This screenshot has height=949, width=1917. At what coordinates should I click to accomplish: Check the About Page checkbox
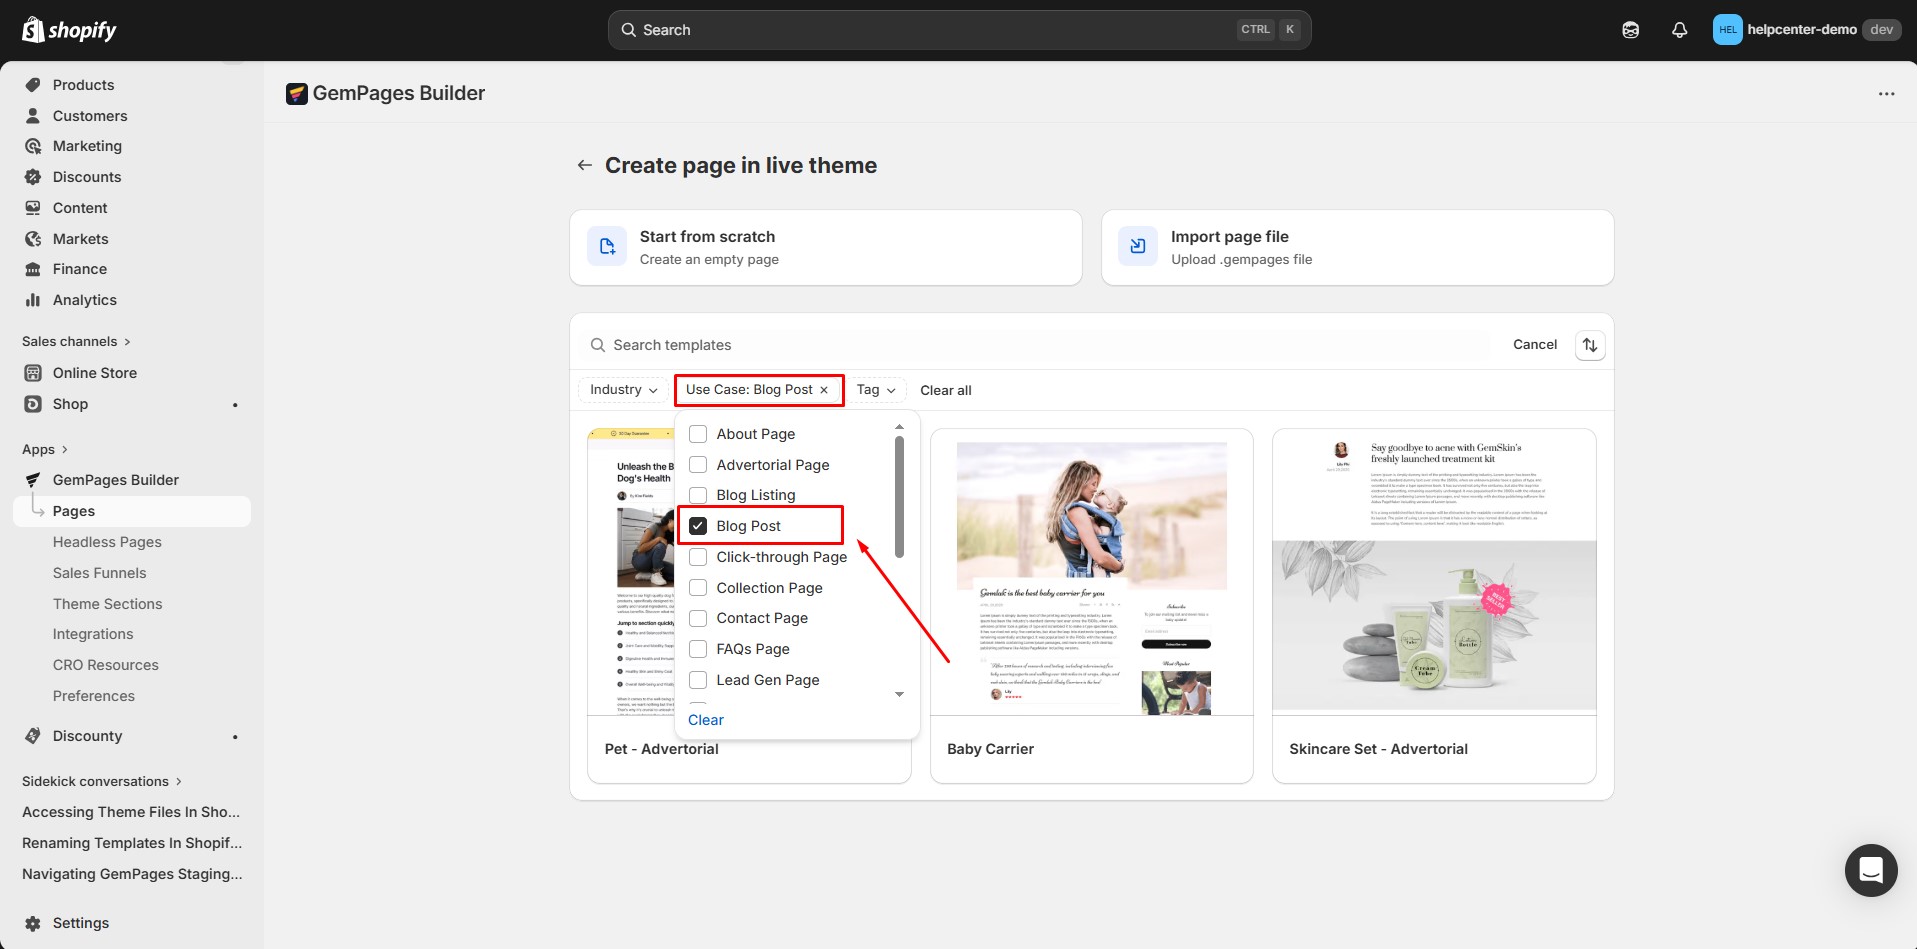click(698, 434)
